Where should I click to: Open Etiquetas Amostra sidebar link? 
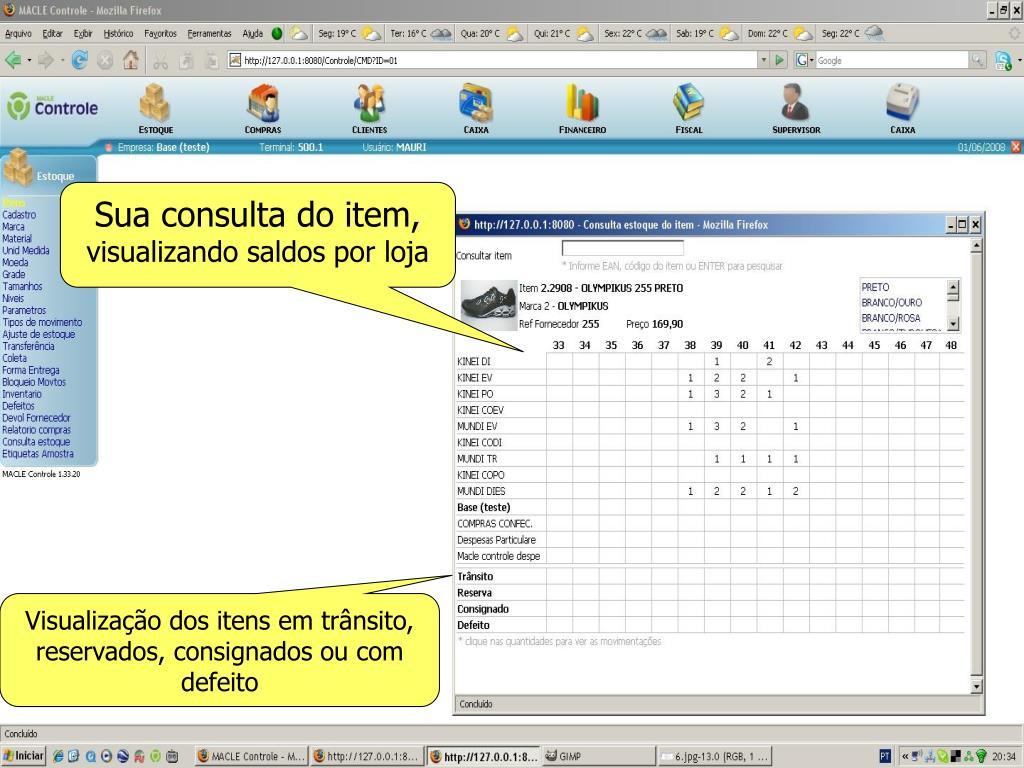click(38, 454)
